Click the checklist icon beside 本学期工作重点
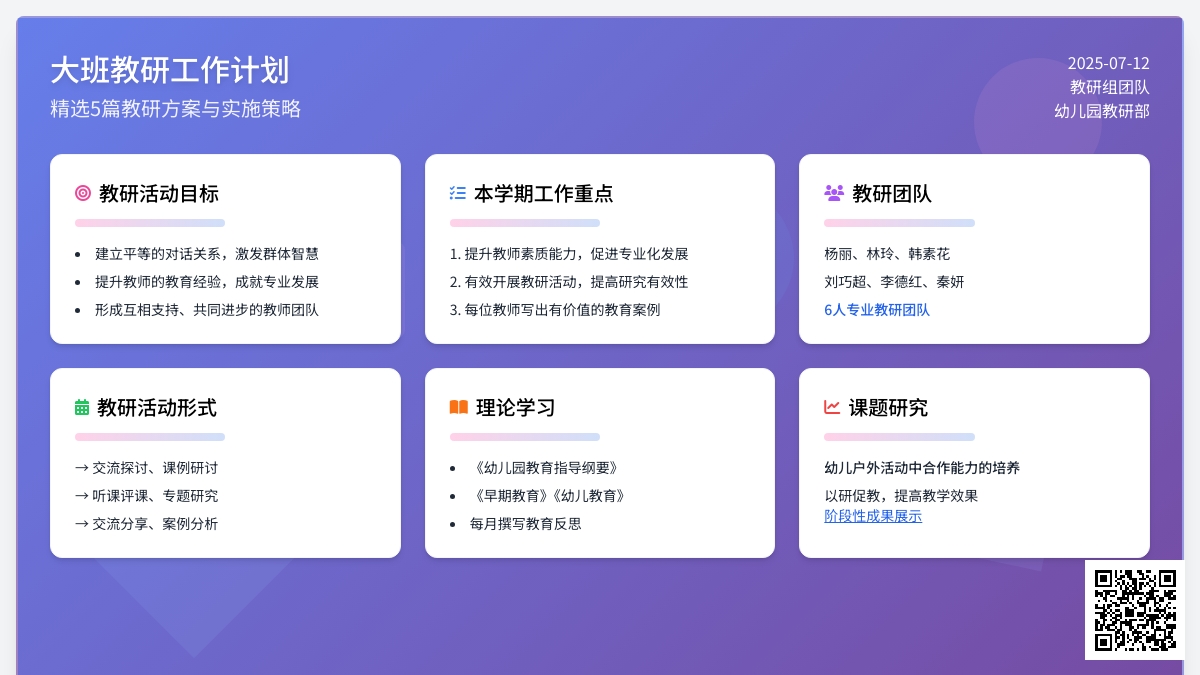Viewport: 1200px width, 675px height. coord(458,193)
